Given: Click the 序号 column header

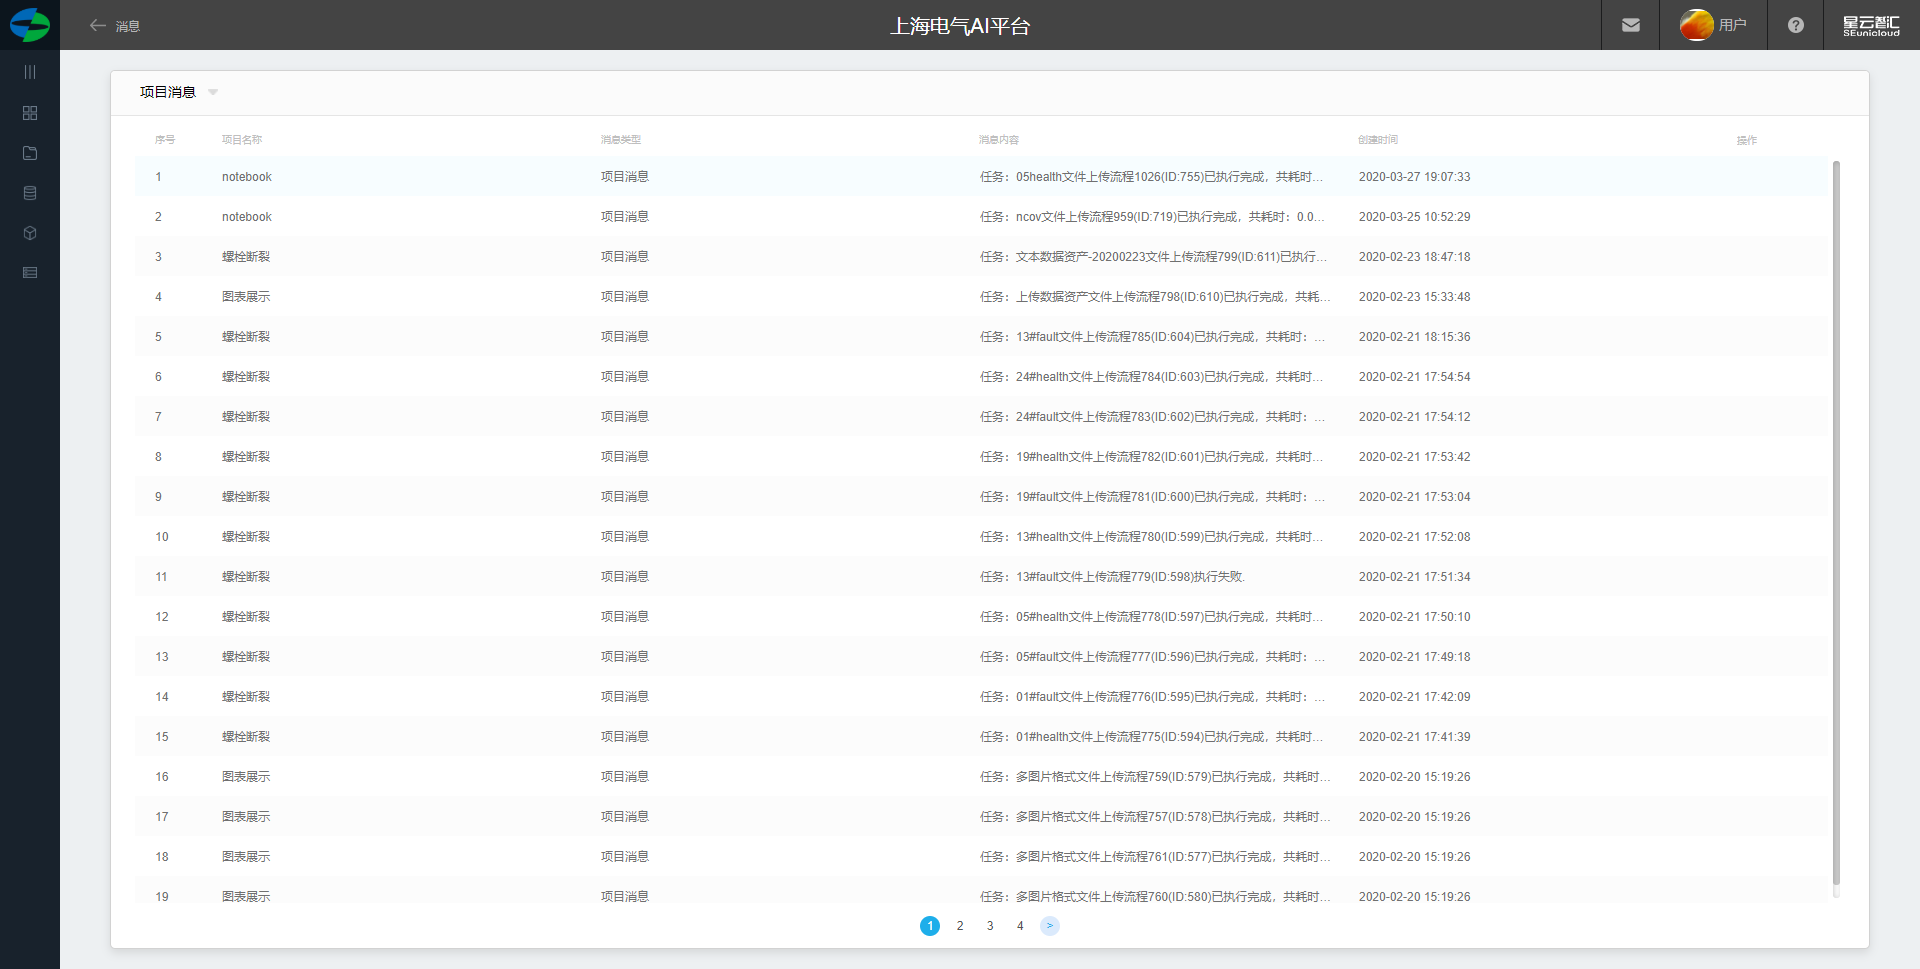Looking at the screenshot, I should [x=165, y=140].
